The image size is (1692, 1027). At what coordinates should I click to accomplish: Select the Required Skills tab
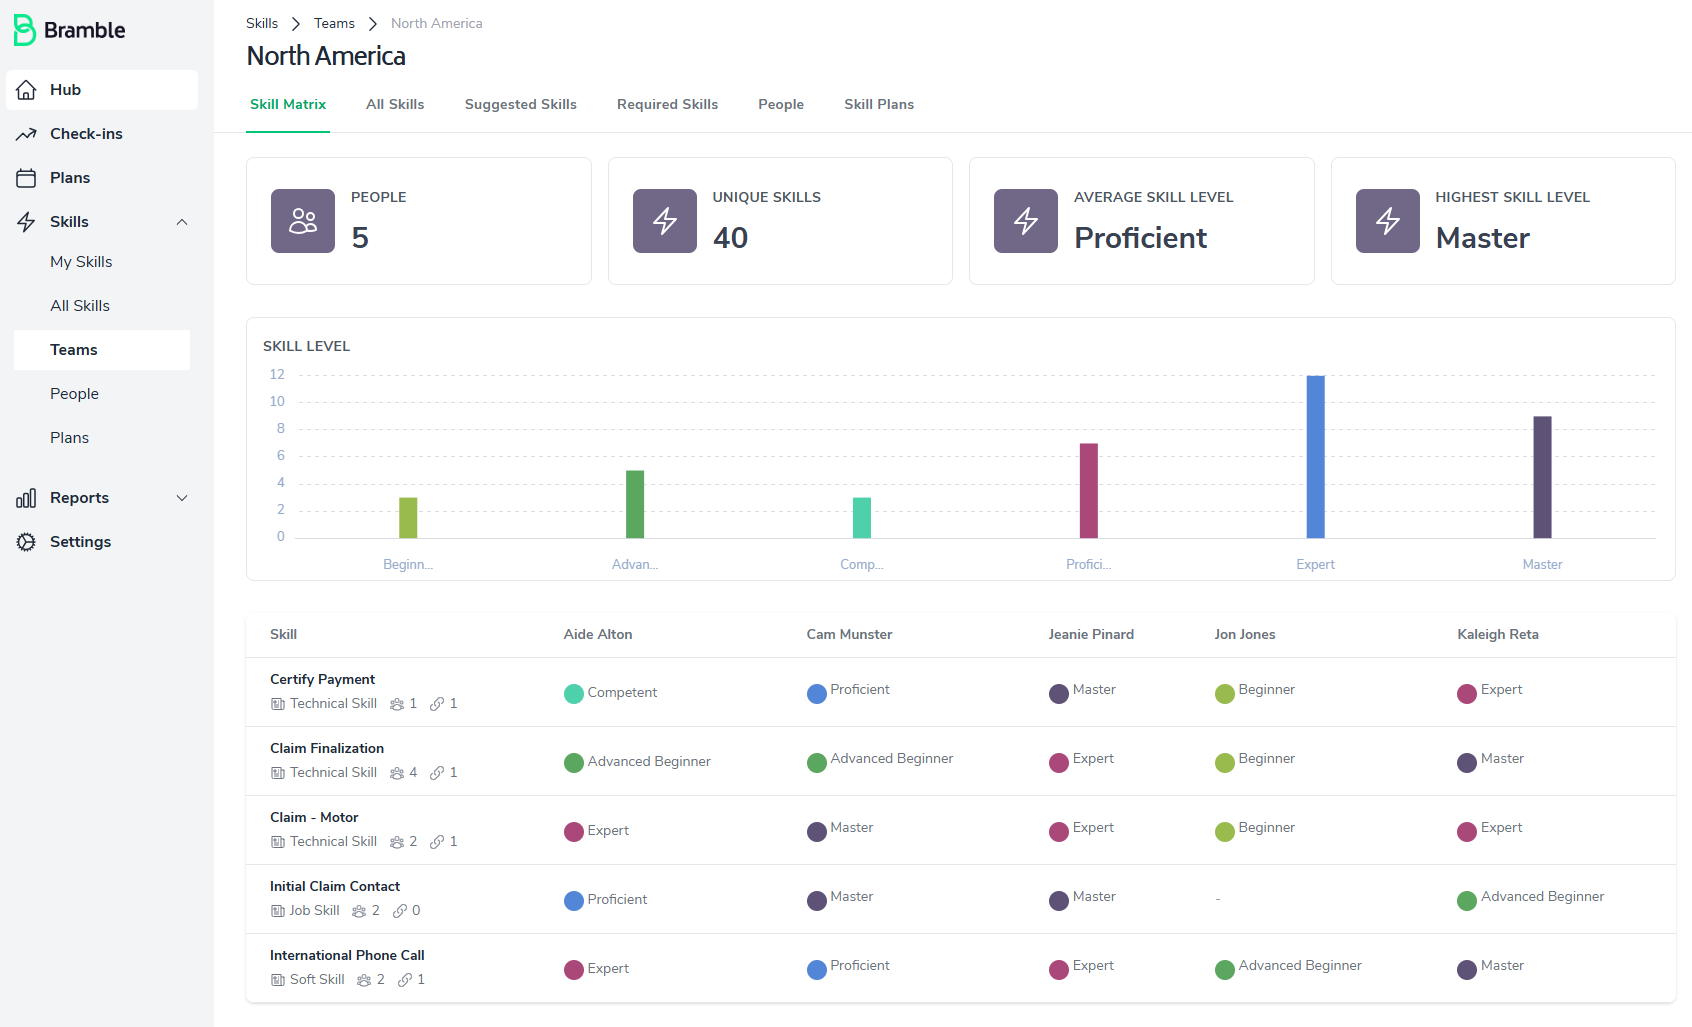[668, 104]
